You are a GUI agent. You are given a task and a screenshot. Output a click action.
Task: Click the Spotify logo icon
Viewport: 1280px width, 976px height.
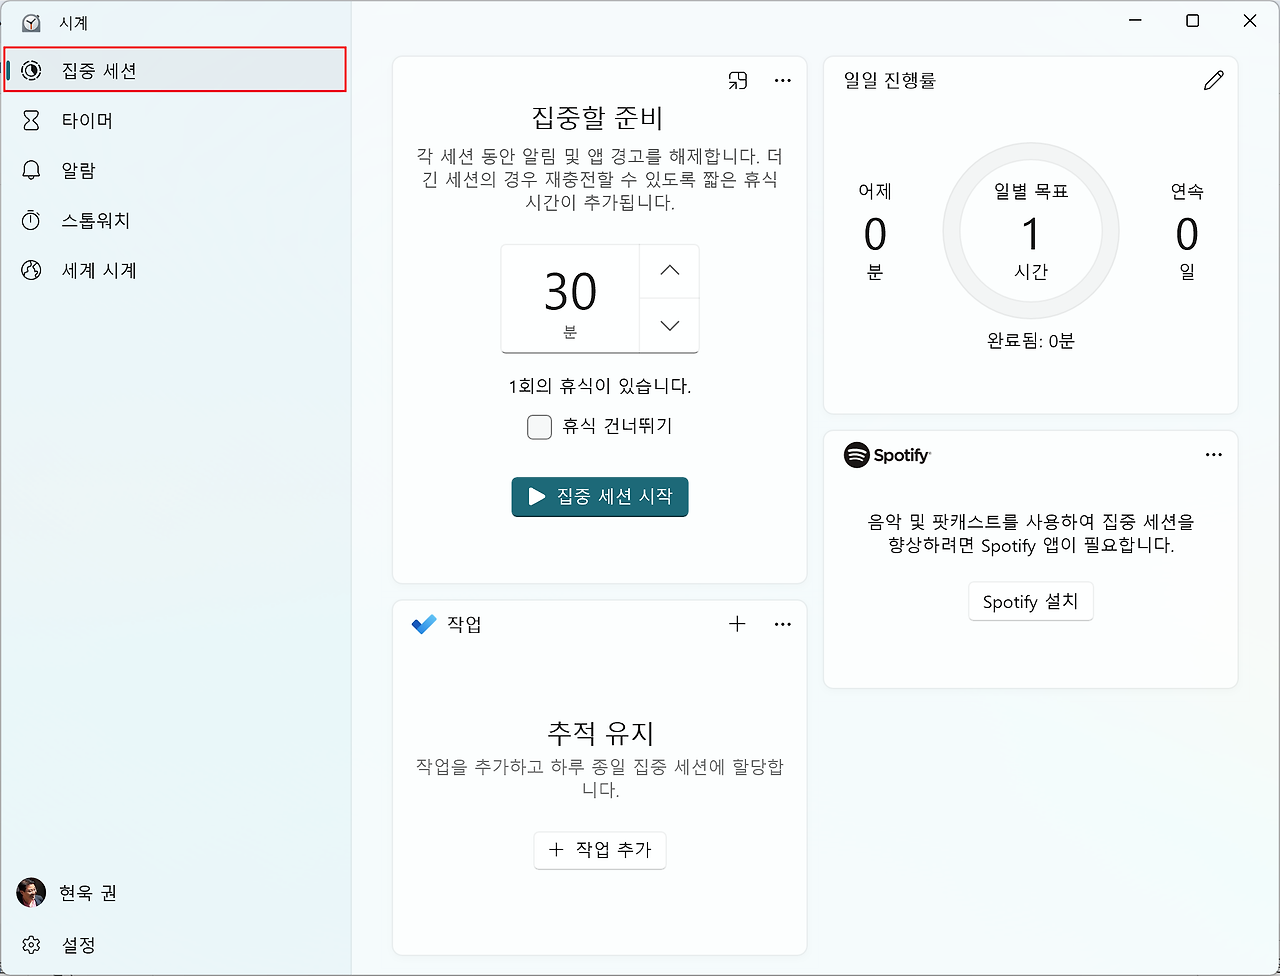(x=852, y=455)
